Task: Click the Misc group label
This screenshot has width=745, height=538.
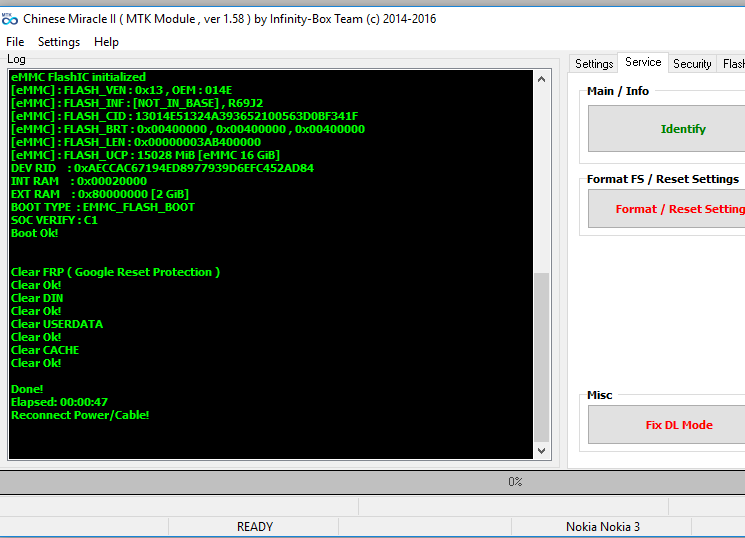Action: (x=600, y=395)
